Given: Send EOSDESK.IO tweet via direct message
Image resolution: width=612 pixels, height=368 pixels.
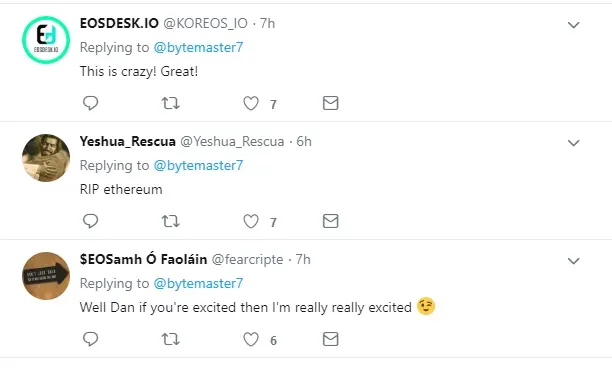Looking at the screenshot, I should coord(331,103).
